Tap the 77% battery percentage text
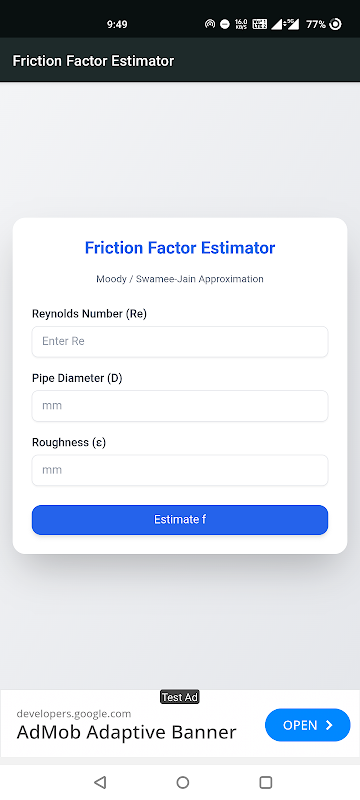The height and width of the screenshot is (800, 360). click(316, 24)
